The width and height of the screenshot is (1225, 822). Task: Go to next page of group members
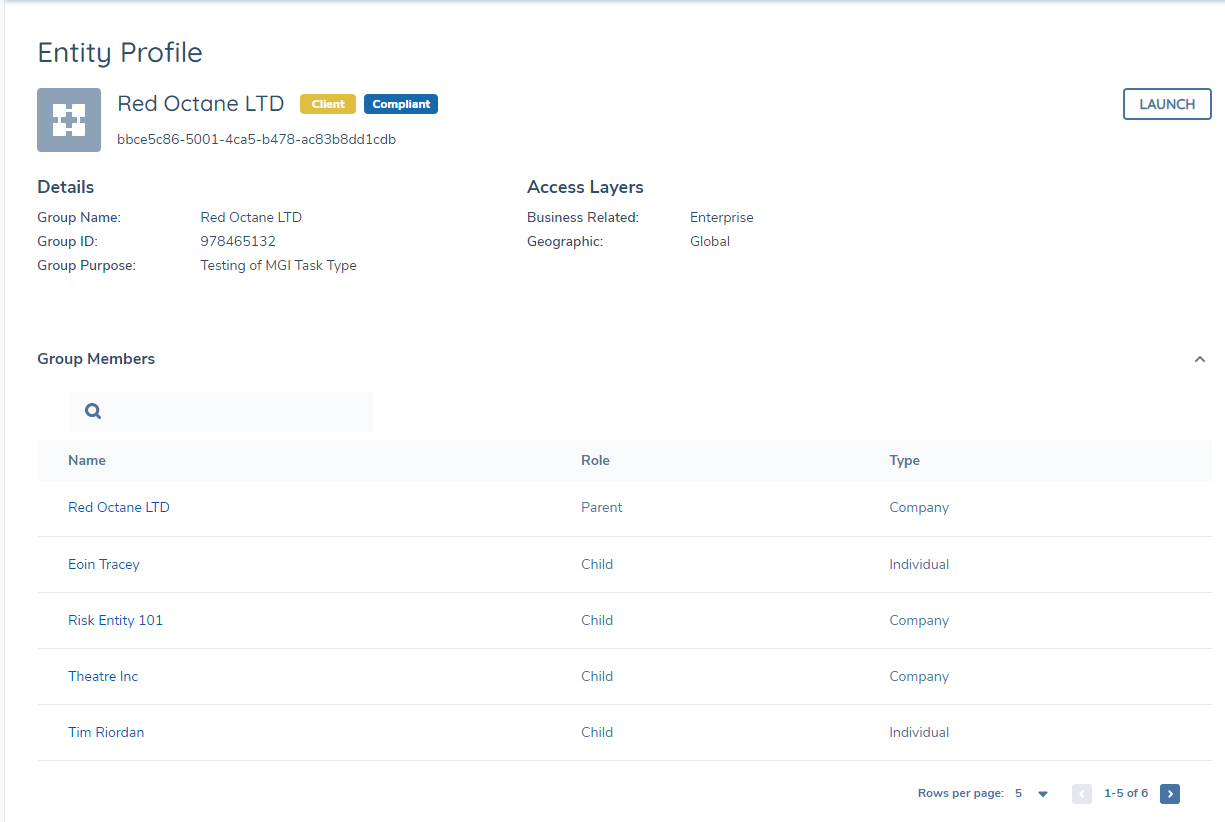click(x=1170, y=794)
